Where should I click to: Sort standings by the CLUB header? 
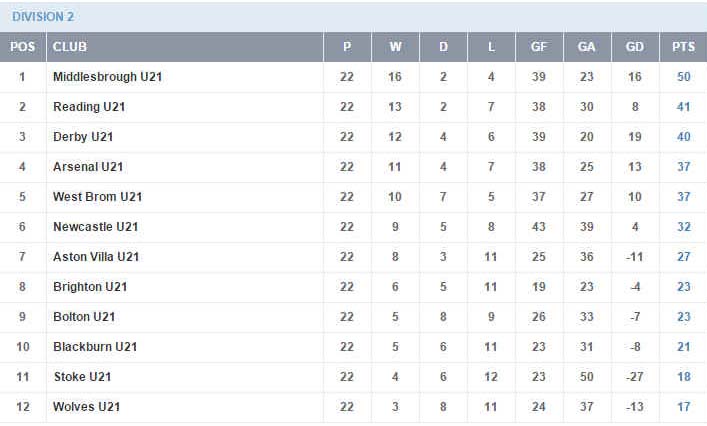(70, 47)
